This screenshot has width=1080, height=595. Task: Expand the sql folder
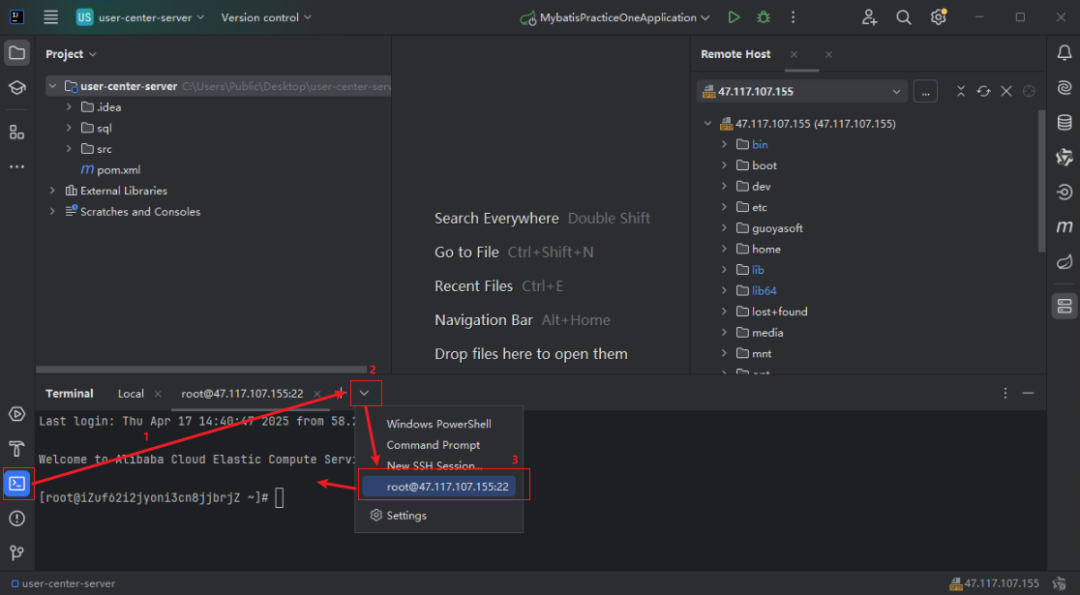(69, 128)
